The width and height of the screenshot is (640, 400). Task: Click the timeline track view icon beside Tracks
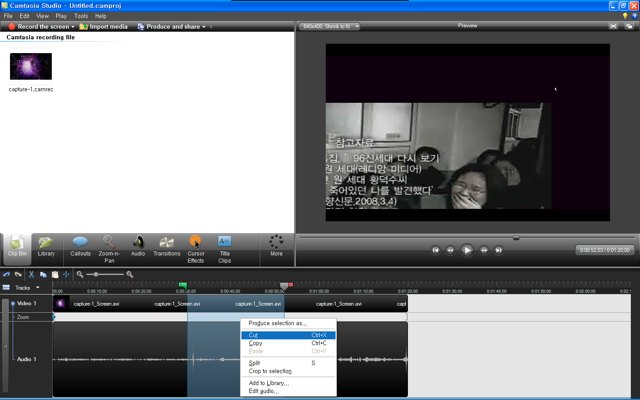pos(6,288)
